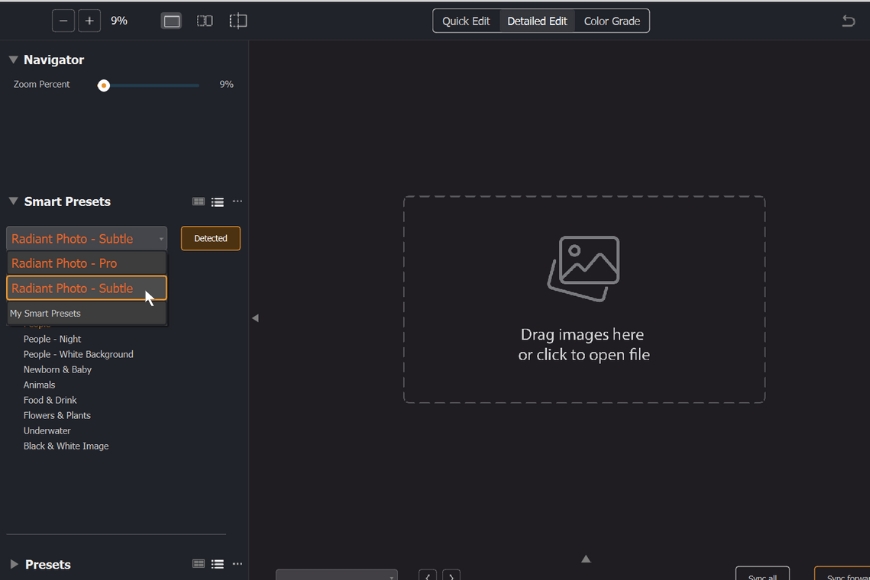Switch to the Detailed Edit tab
870x580 pixels.
tap(537, 21)
